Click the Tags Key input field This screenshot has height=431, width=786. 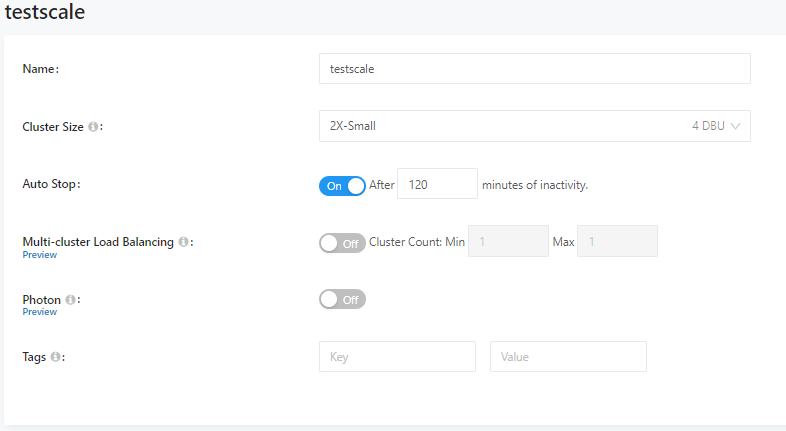point(398,356)
